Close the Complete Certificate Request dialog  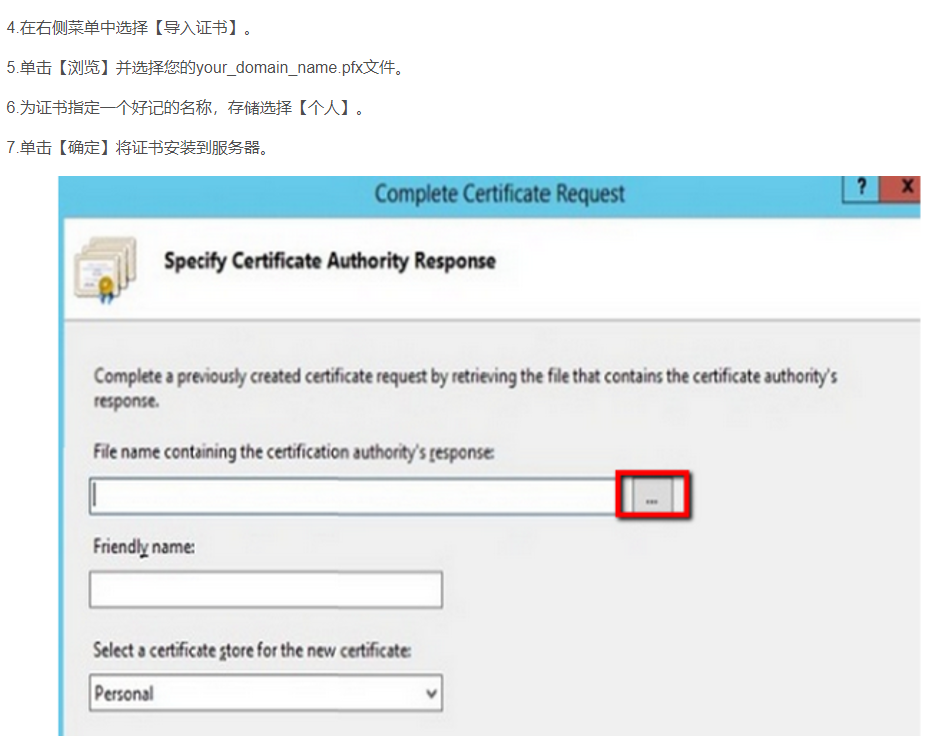[906, 187]
